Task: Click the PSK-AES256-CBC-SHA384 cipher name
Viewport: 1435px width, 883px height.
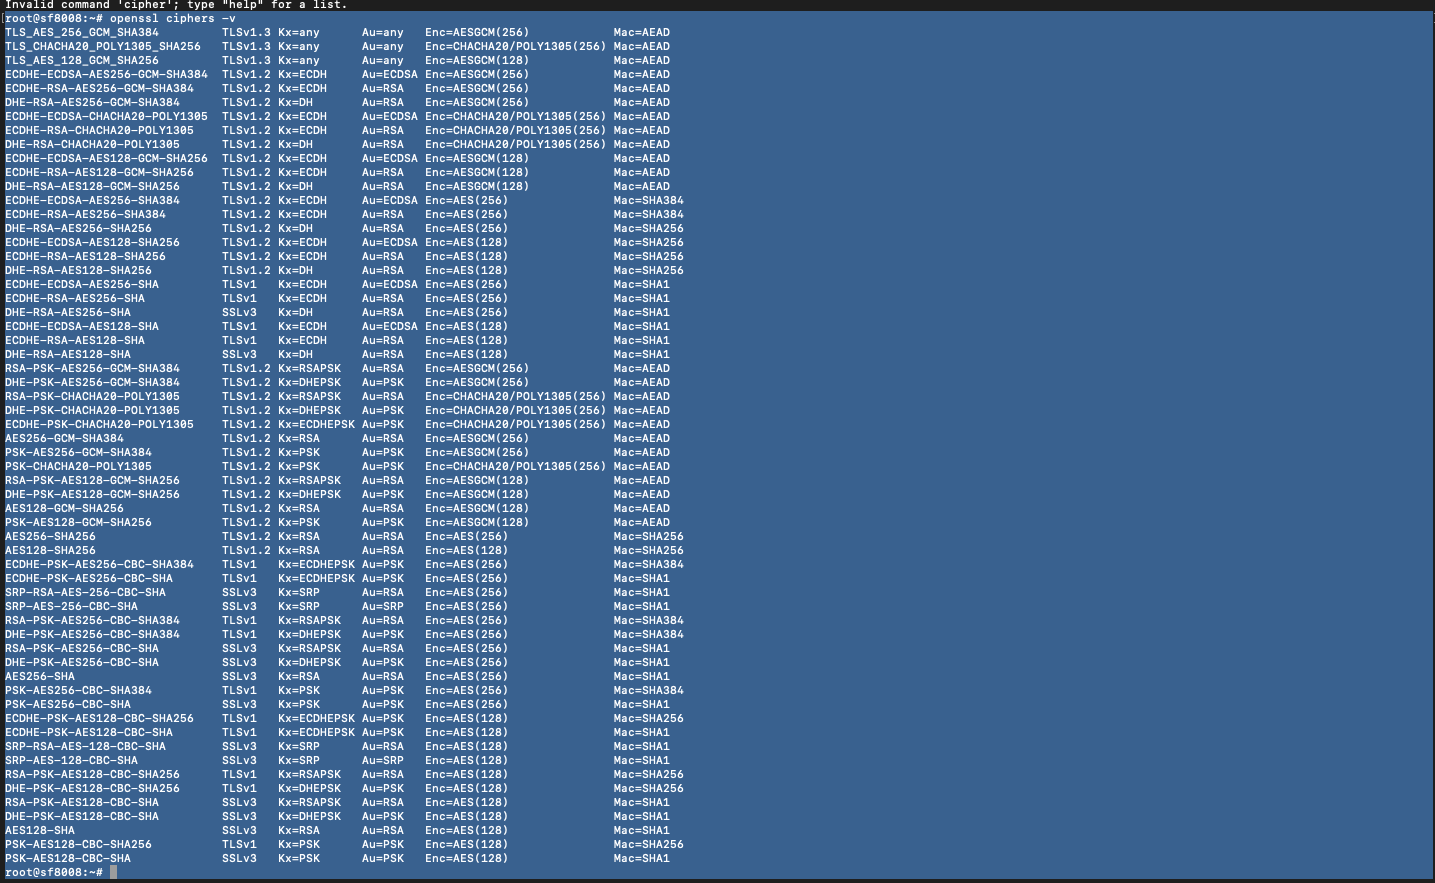Action: pyautogui.click(x=78, y=690)
